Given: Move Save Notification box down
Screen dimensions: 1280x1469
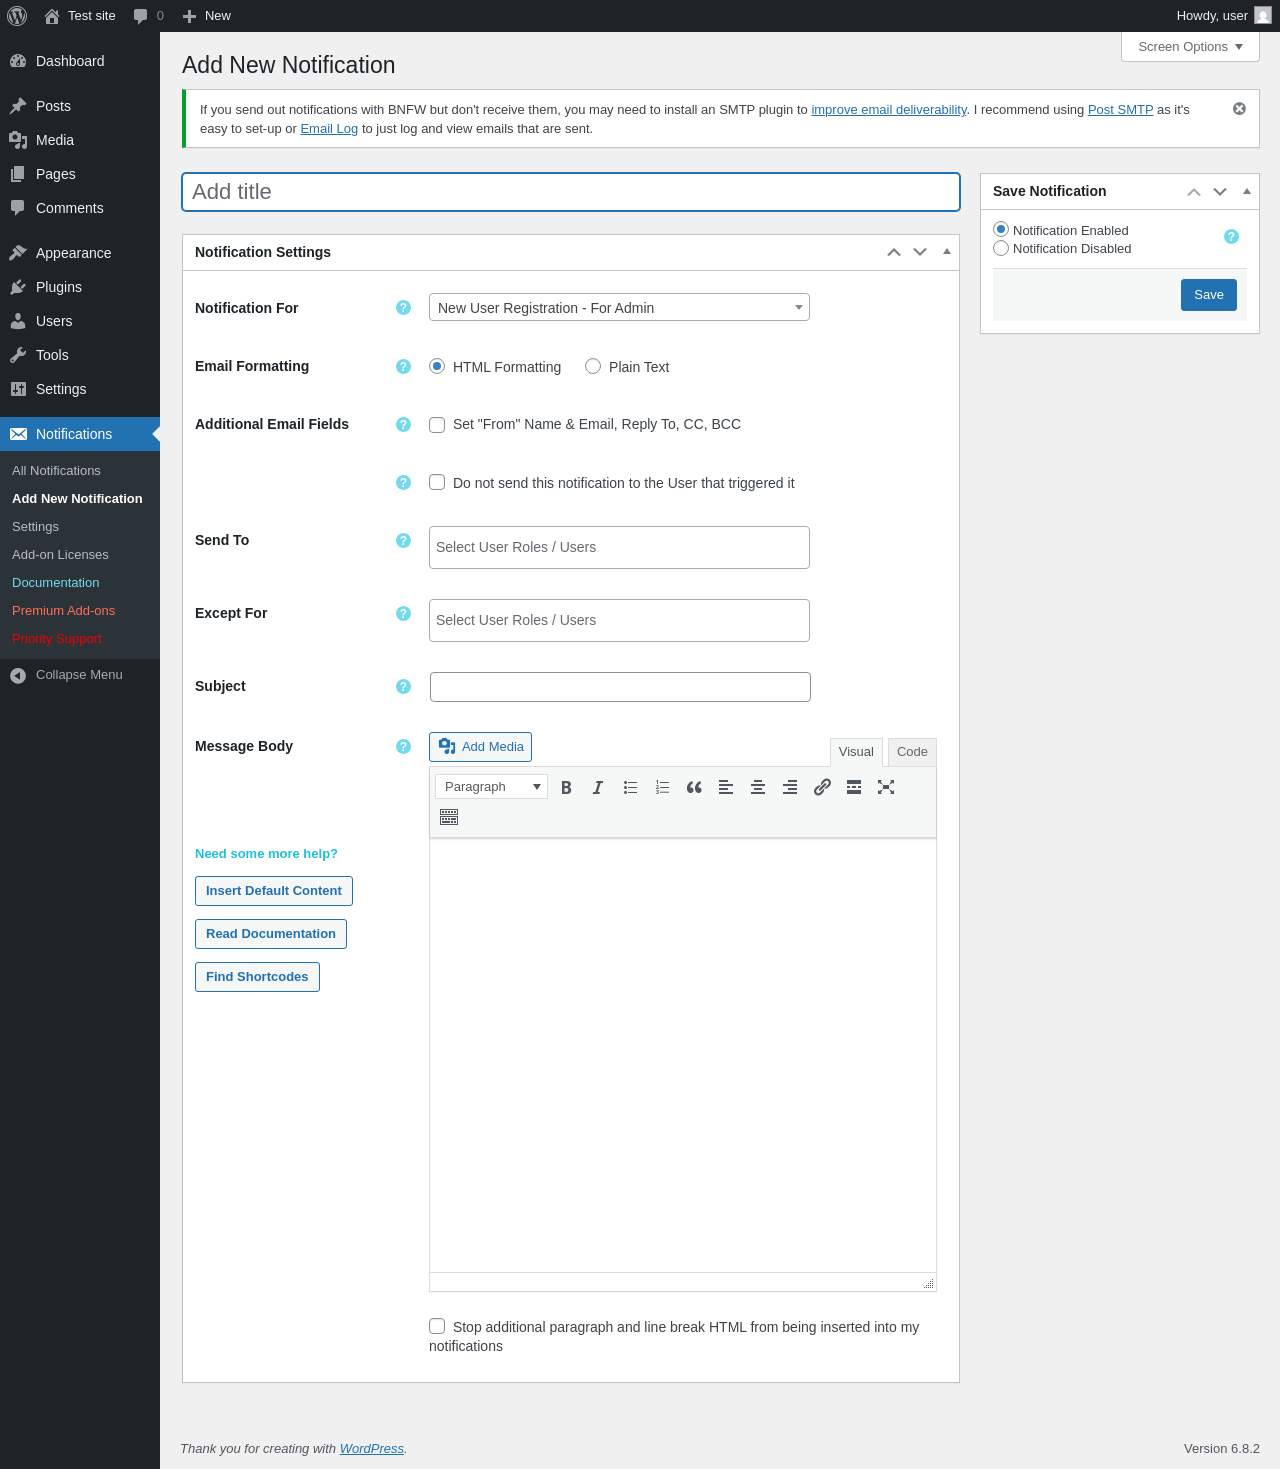Looking at the screenshot, I should click(x=1220, y=192).
